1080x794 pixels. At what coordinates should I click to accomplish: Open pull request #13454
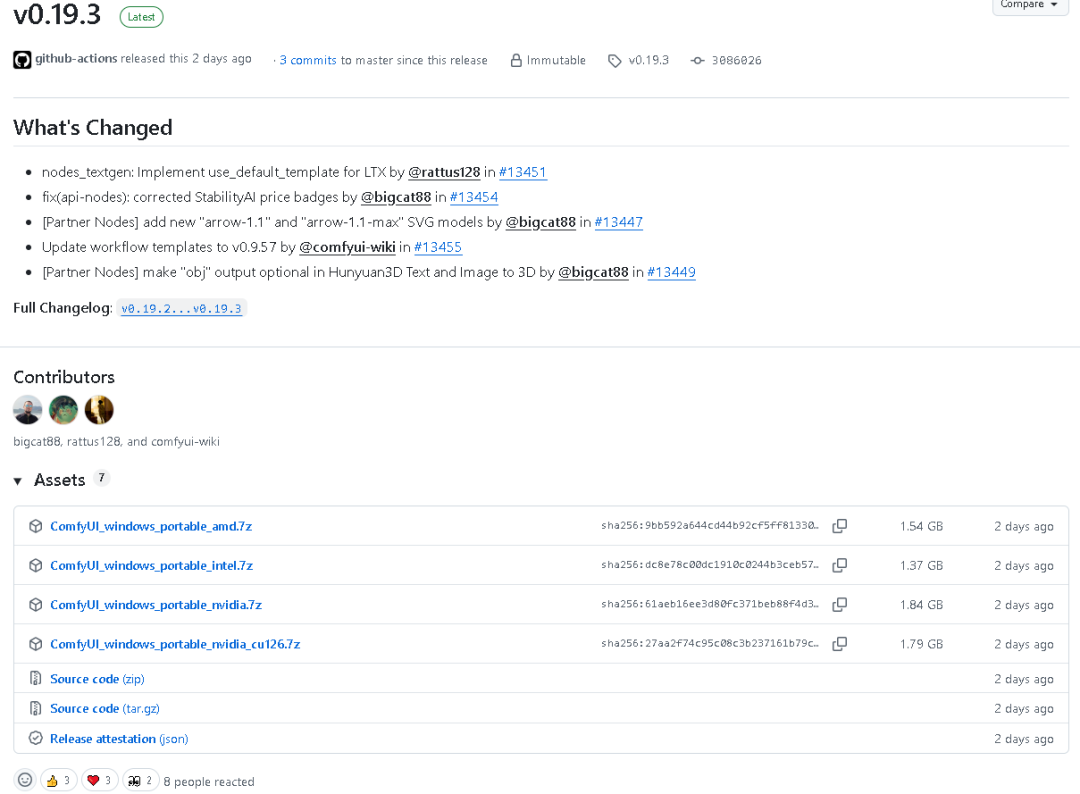coord(474,197)
